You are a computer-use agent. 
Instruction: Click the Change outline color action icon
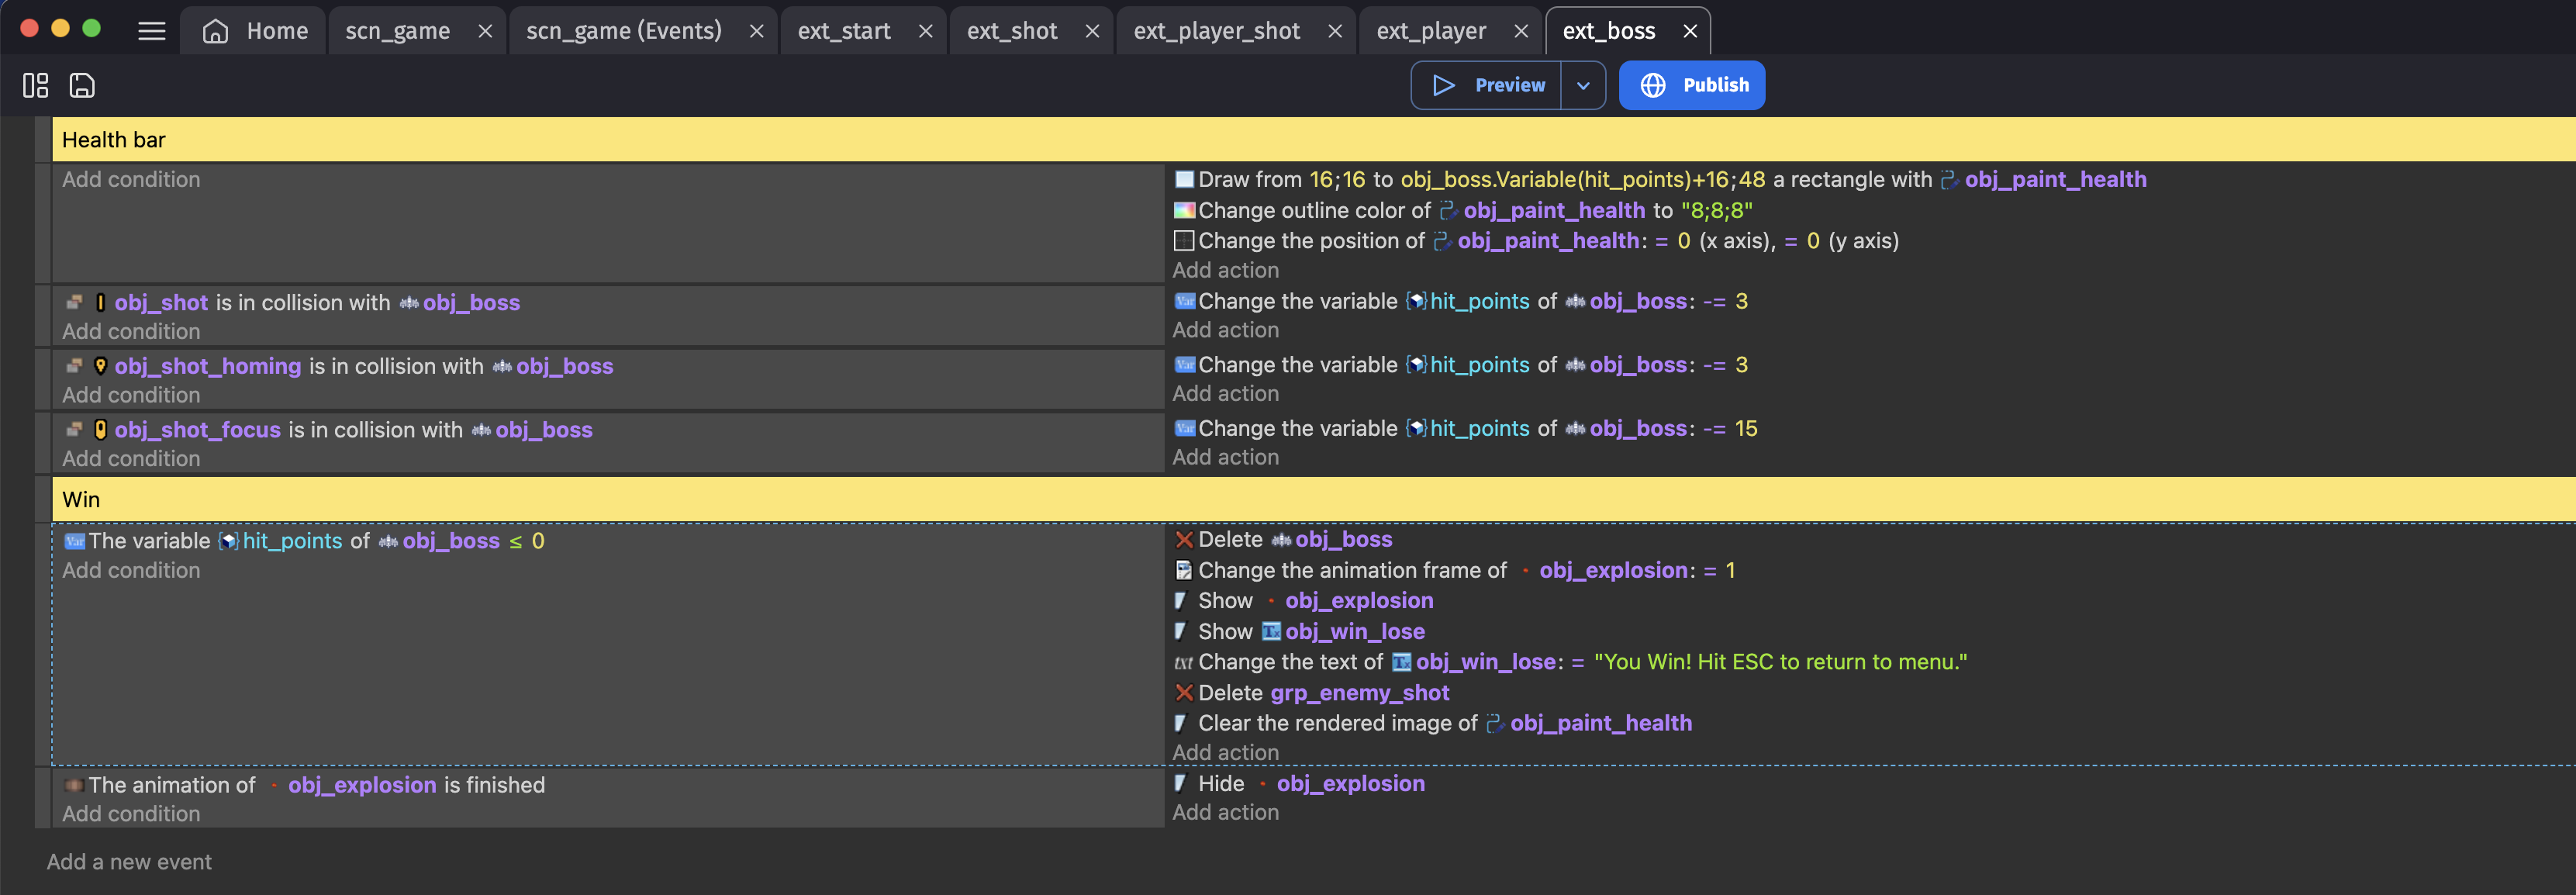tap(1184, 211)
